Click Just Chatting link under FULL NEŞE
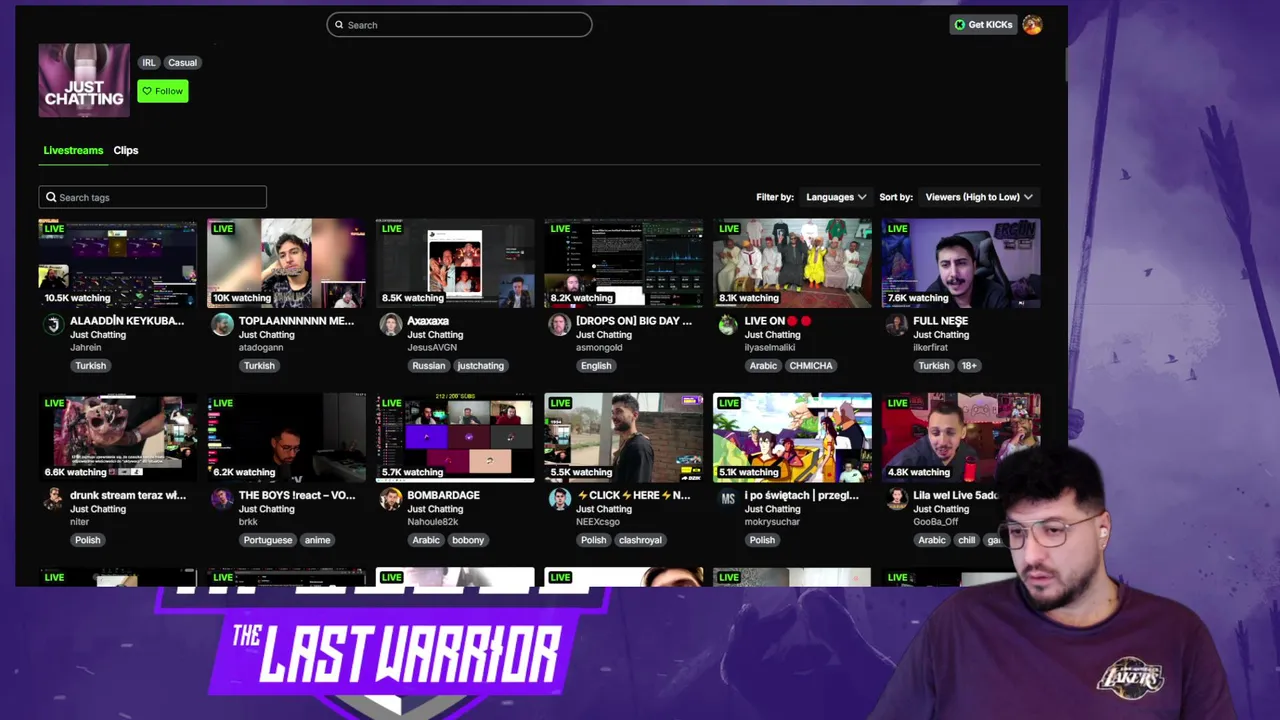The image size is (1280, 720). tap(941, 335)
